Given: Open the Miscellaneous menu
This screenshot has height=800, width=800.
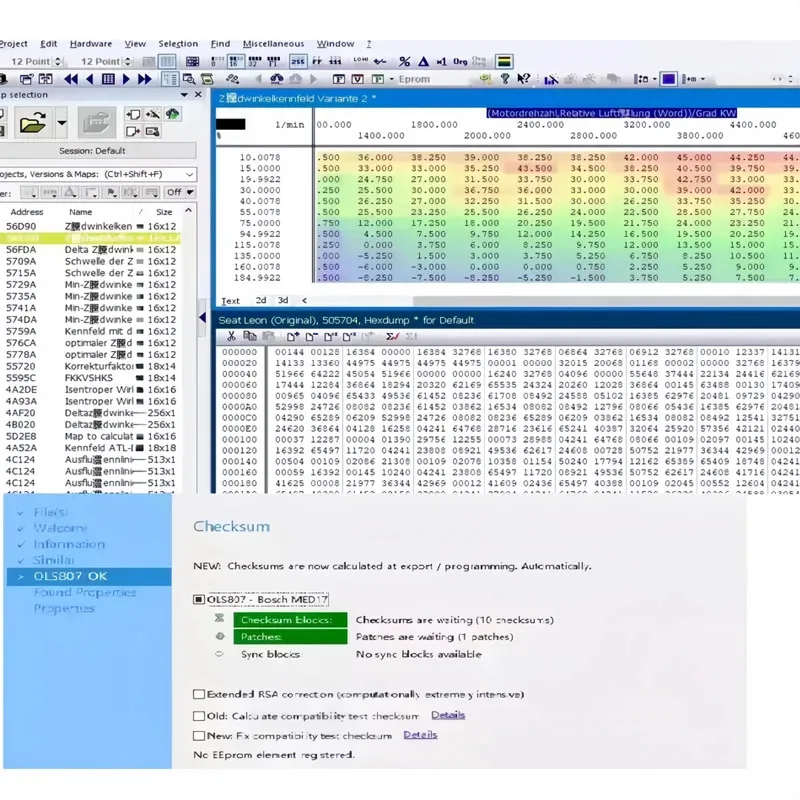Looking at the screenshot, I should [273, 43].
